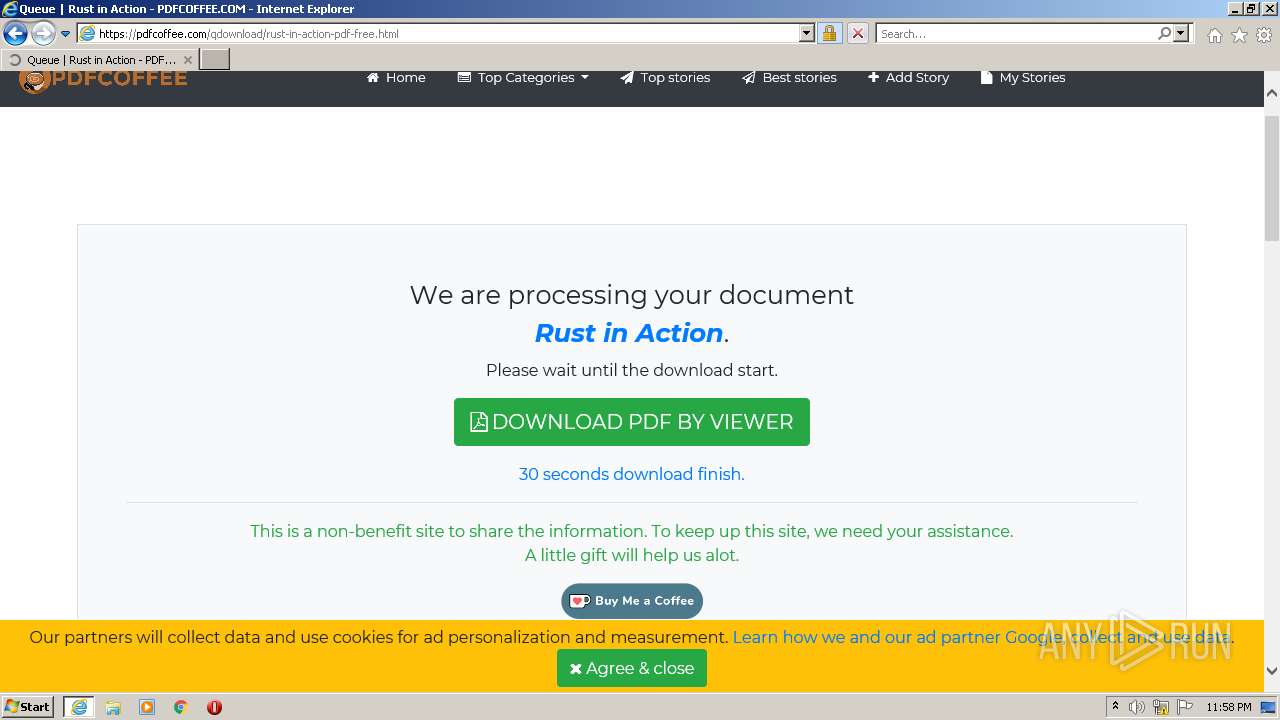Go back with the browser Back arrow
The height and width of the screenshot is (720, 1280).
point(15,33)
